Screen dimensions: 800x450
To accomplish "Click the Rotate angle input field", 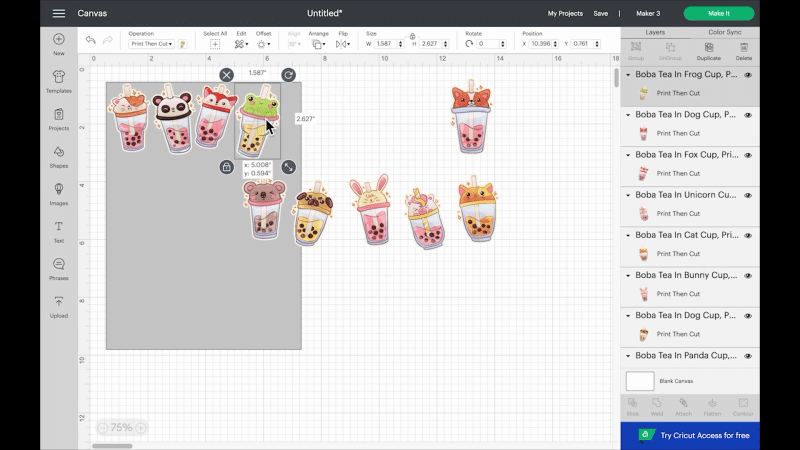I will click(489, 44).
